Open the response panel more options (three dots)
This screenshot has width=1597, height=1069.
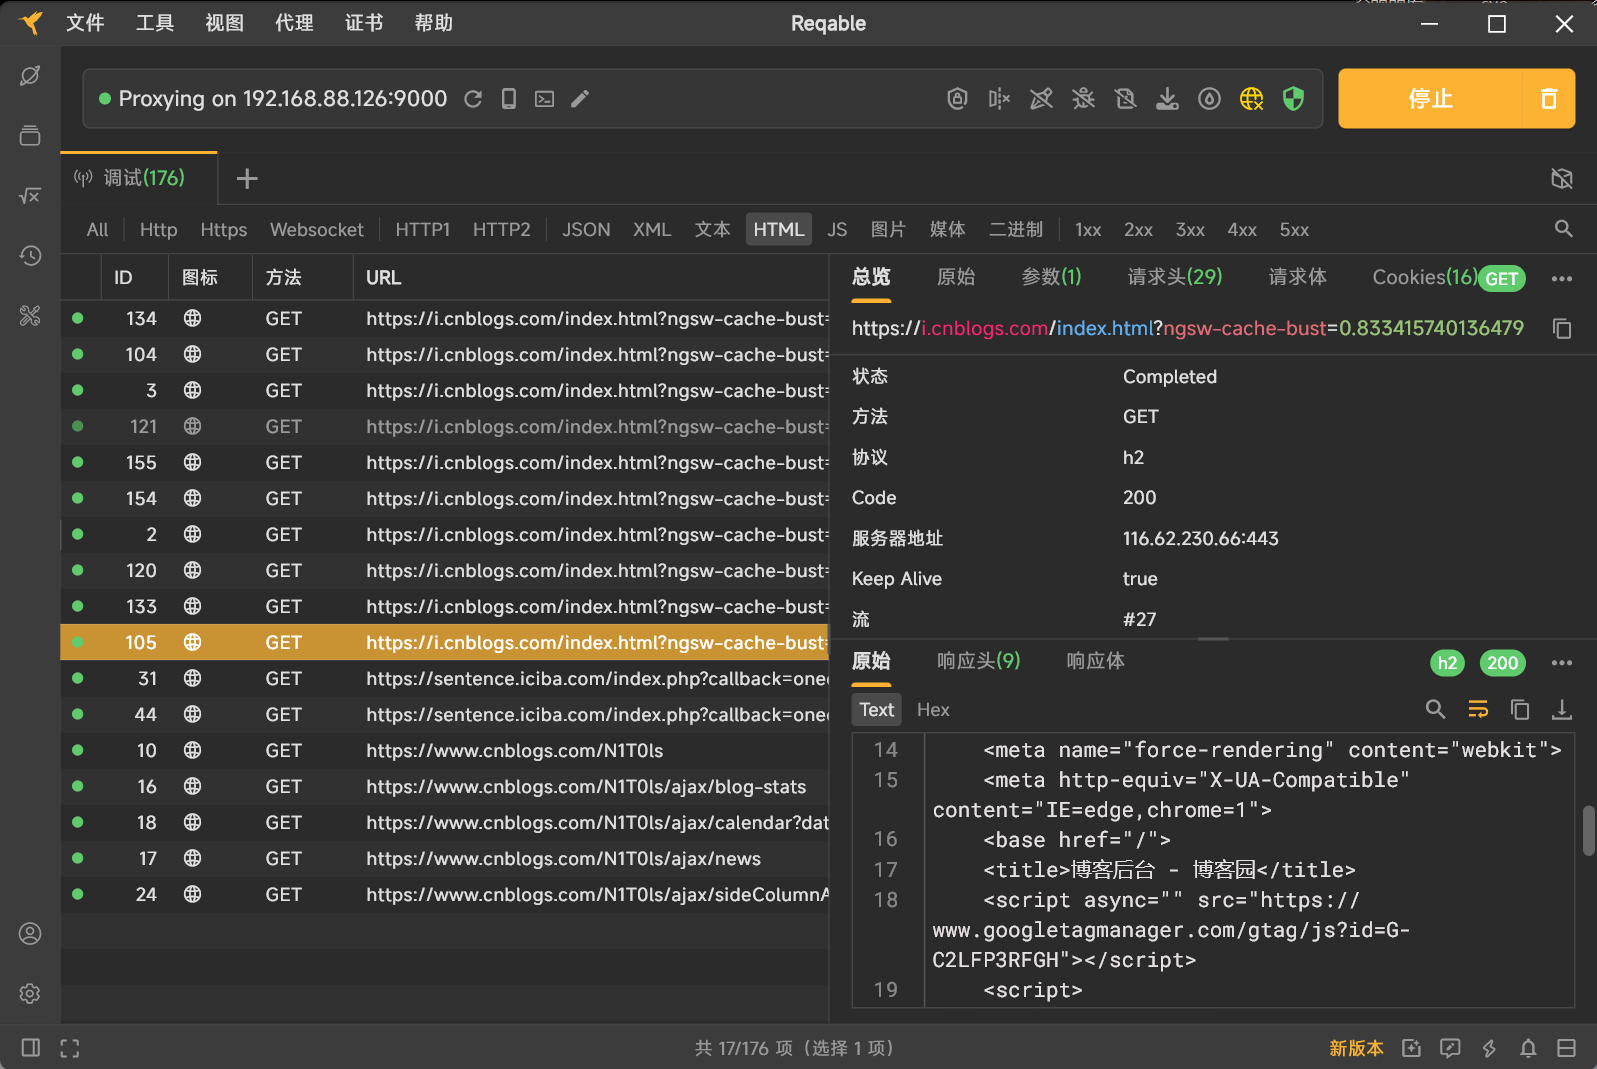(x=1561, y=662)
